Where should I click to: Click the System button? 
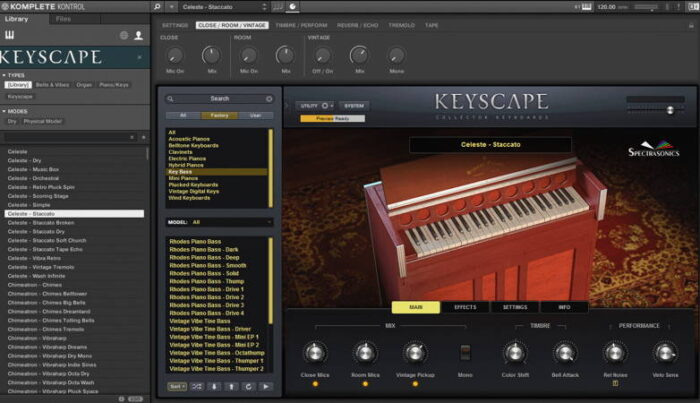tap(354, 105)
